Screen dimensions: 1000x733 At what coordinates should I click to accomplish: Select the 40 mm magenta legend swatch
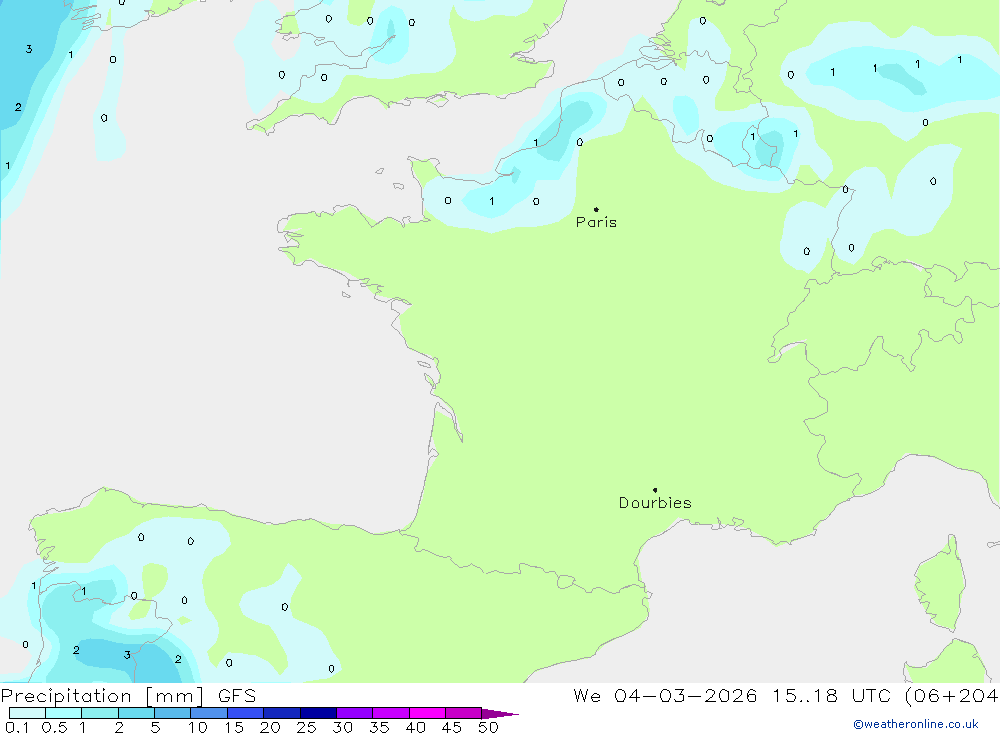click(427, 713)
